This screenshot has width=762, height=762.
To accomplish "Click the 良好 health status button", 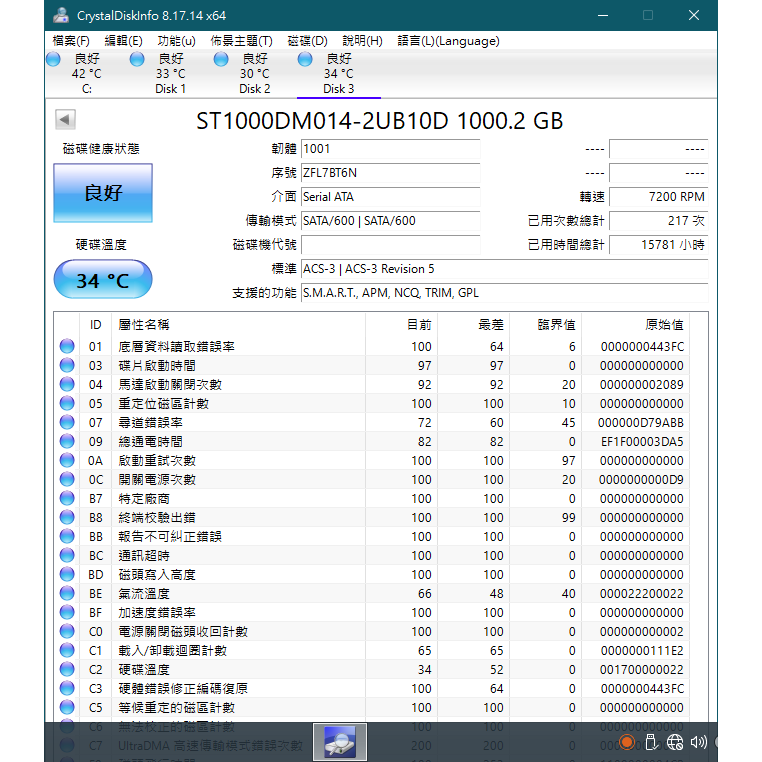I will pyautogui.click(x=103, y=193).
